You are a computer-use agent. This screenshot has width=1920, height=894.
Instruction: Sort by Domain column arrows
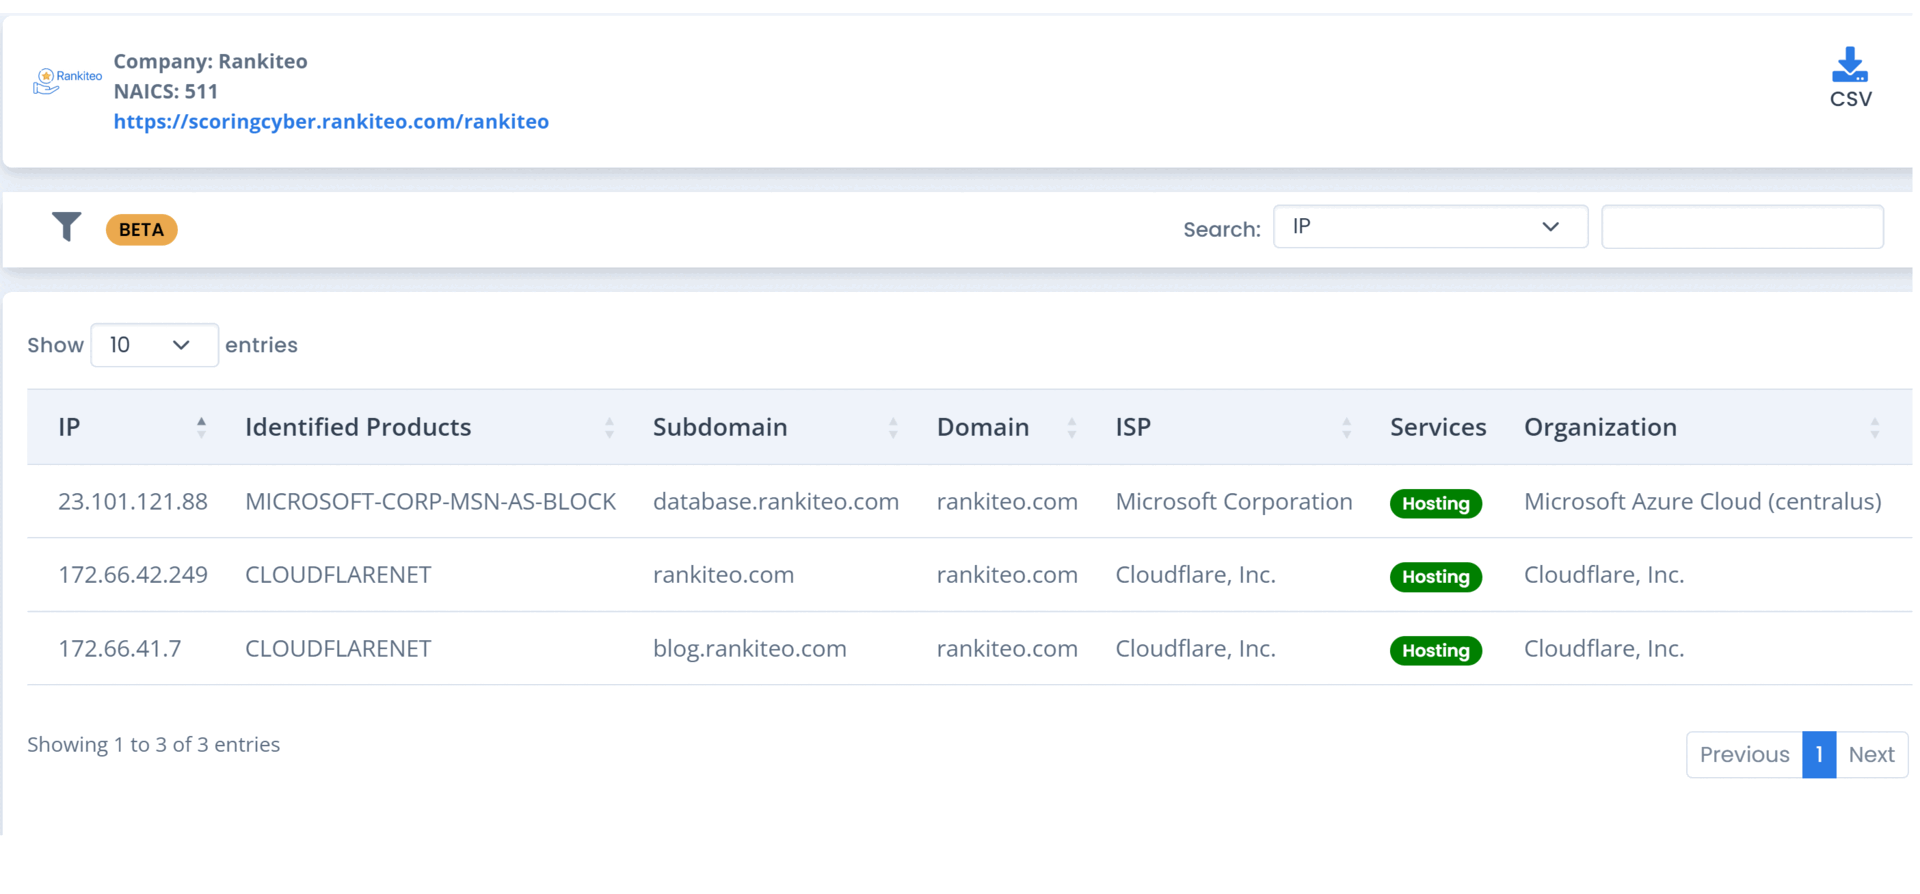(x=1071, y=428)
